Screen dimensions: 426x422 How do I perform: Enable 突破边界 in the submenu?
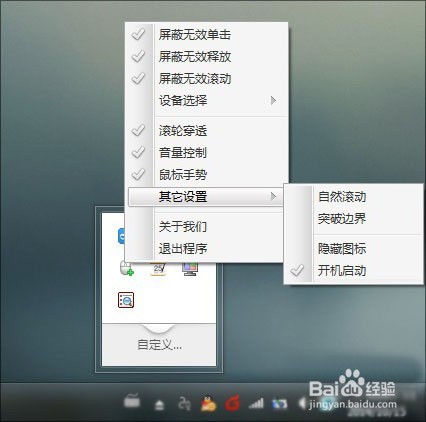pos(354,219)
